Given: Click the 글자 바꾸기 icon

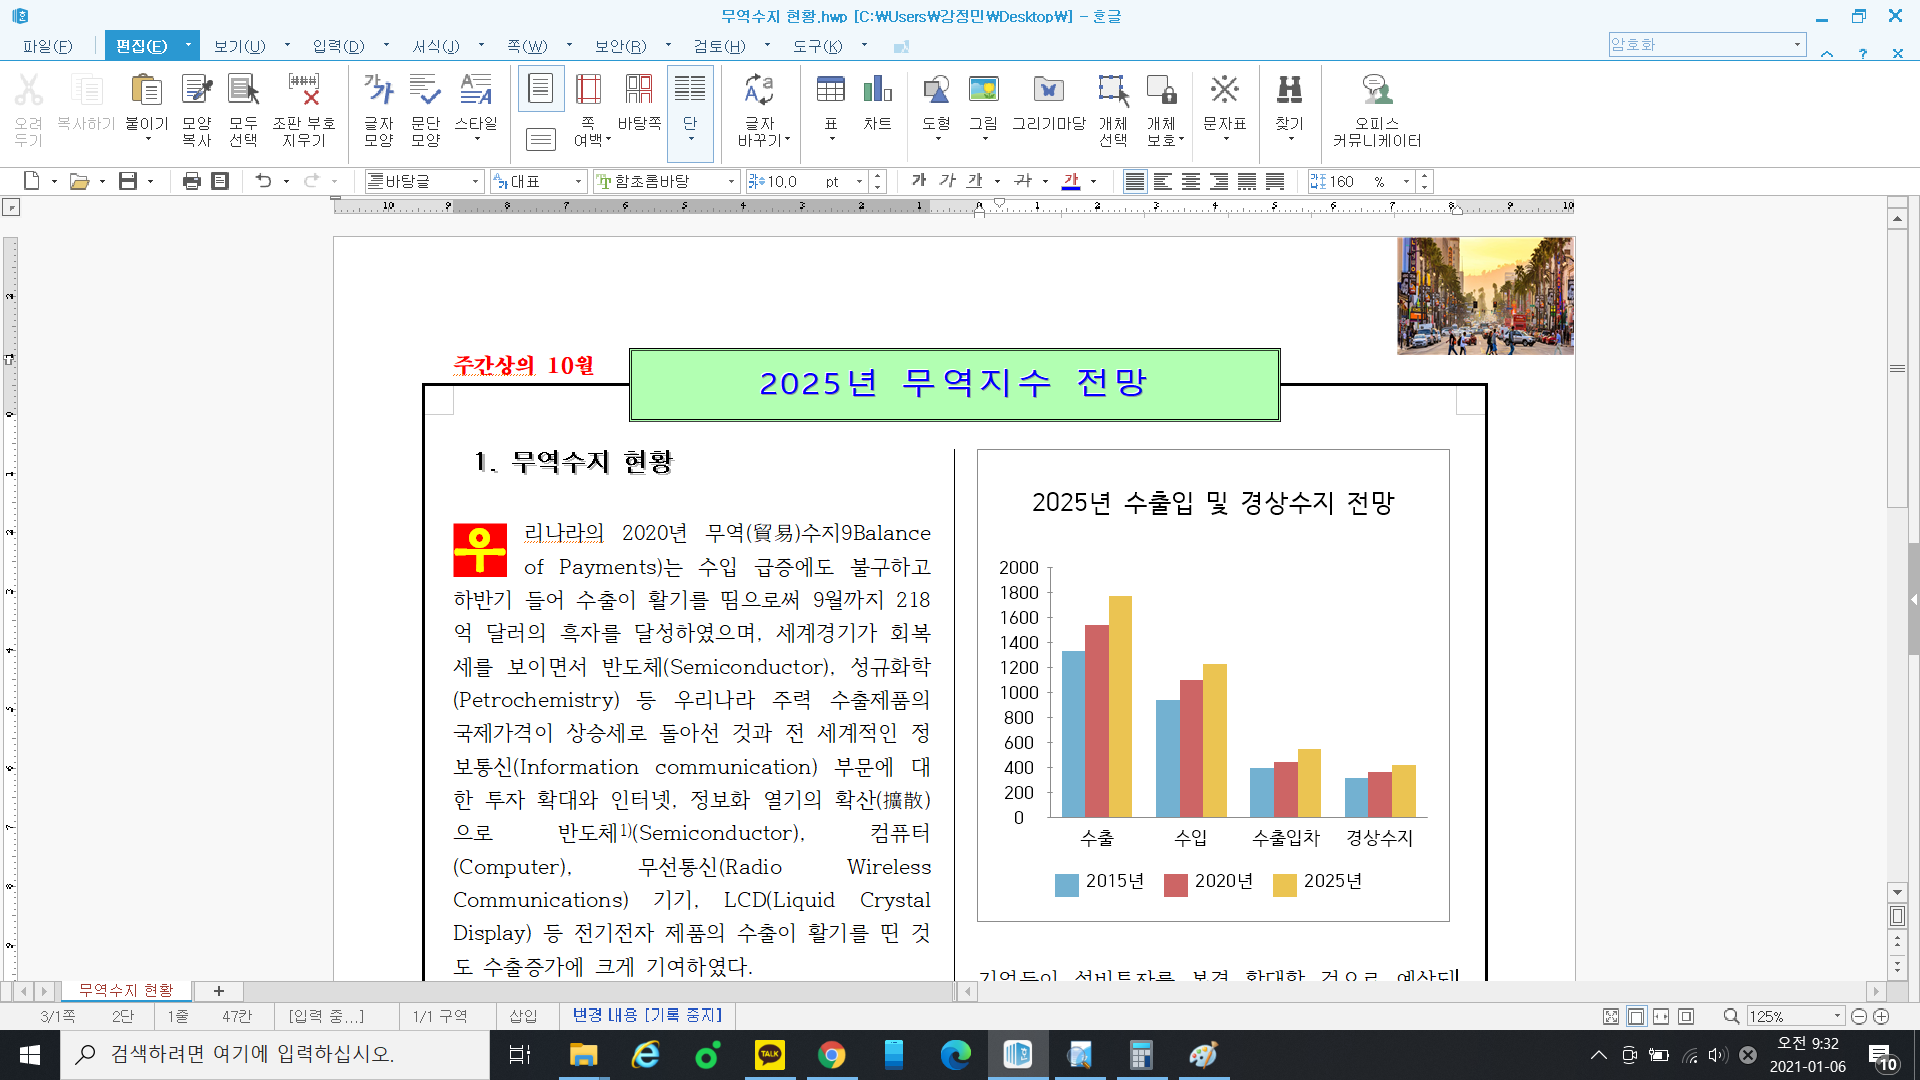Looking at the screenshot, I should click(760, 90).
